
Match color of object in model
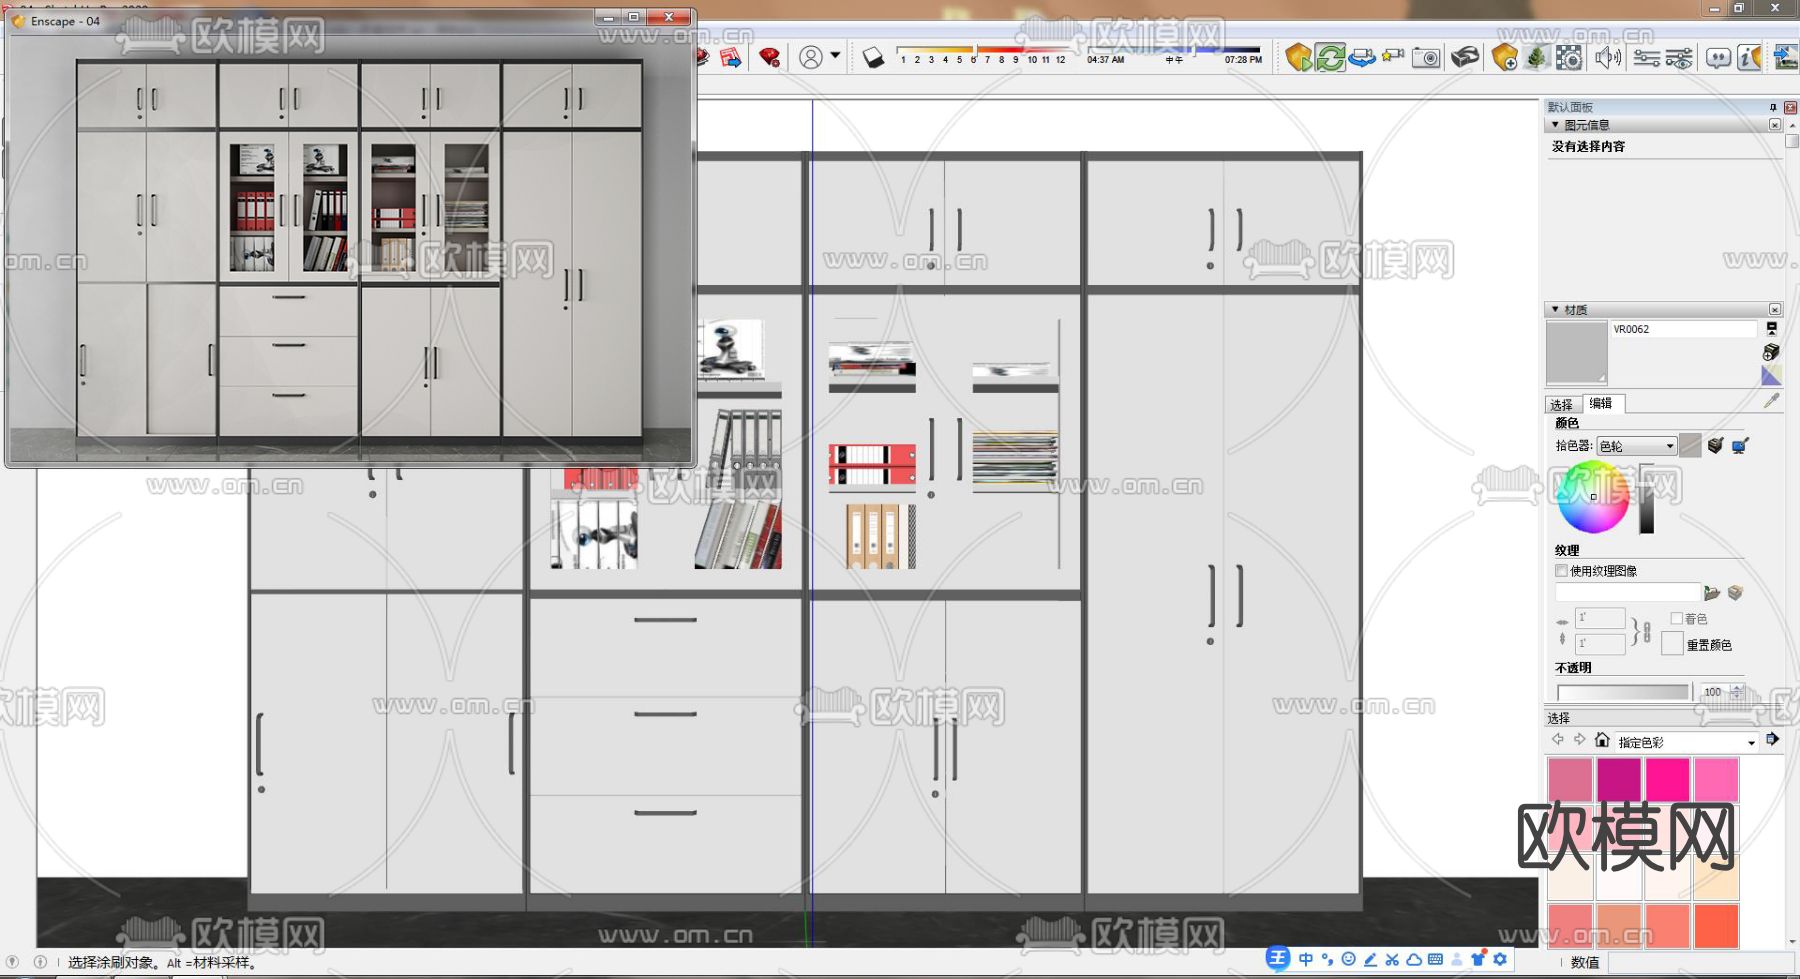pos(1716,446)
